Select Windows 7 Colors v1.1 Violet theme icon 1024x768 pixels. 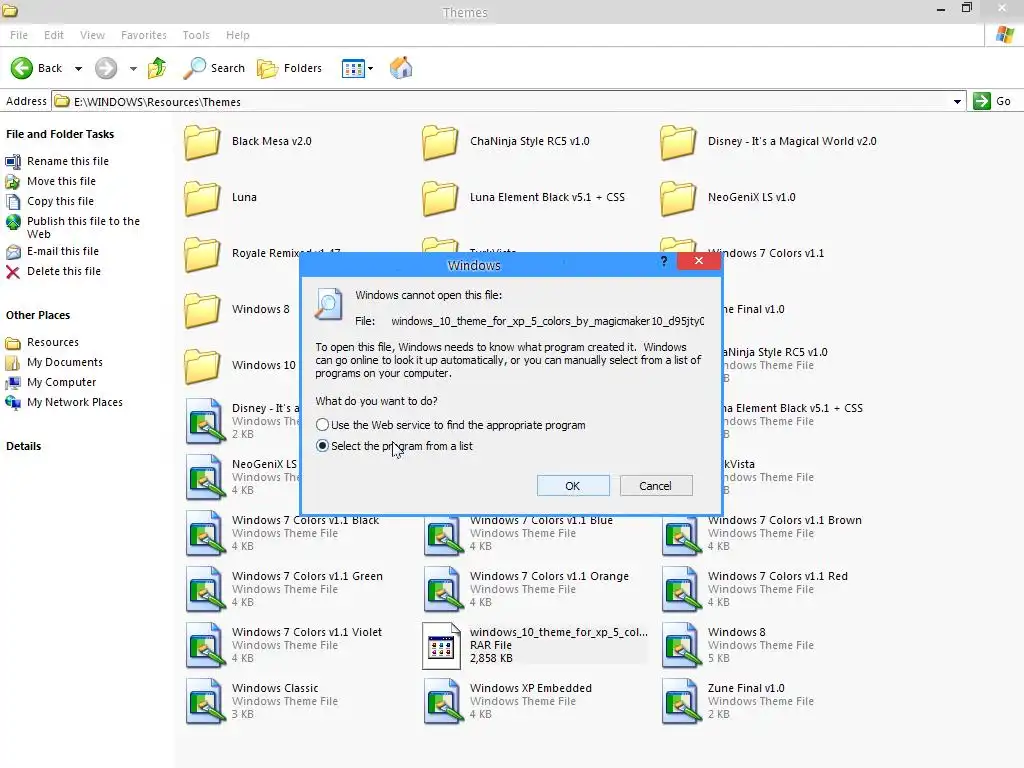pos(204,646)
